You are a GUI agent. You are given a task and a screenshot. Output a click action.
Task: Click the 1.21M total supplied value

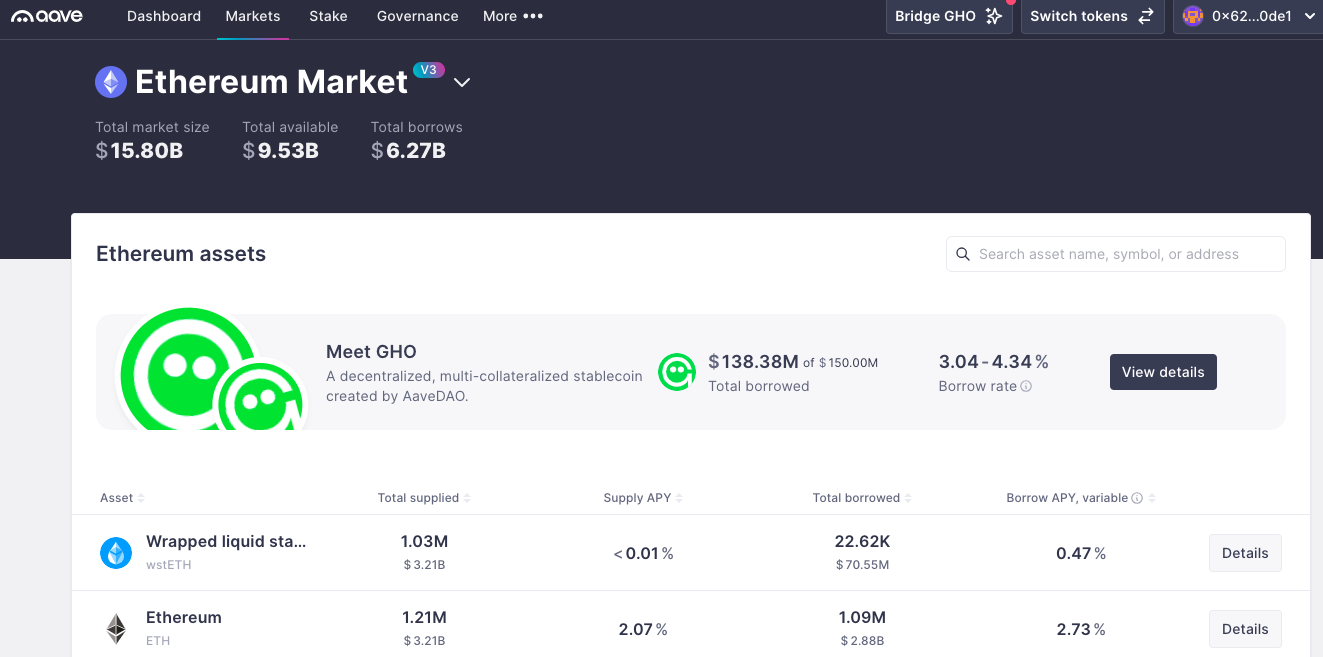(x=424, y=617)
